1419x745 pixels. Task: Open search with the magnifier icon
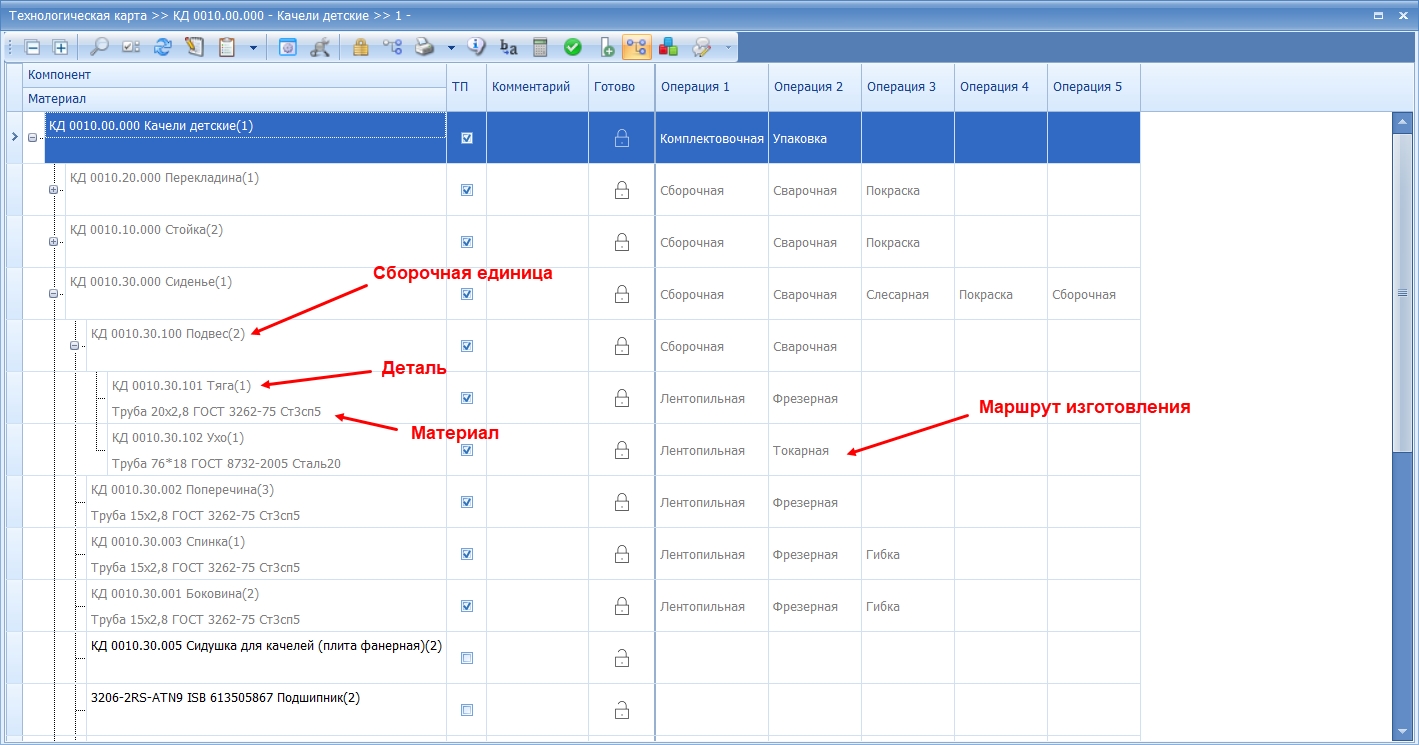(x=99, y=47)
